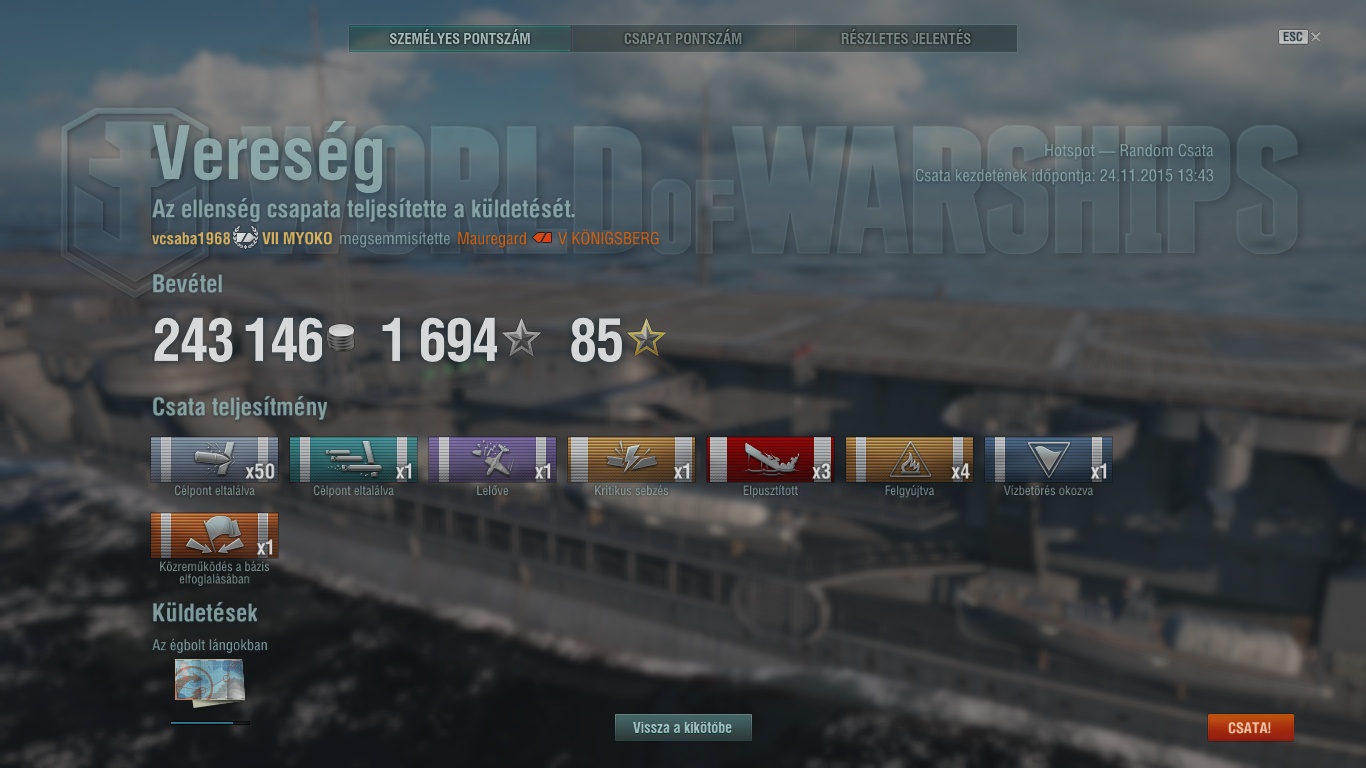The width and height of the screenshot is (1366, 768).
Task: Switch to the Csapat pontszám tab
Action: point(683,39)
